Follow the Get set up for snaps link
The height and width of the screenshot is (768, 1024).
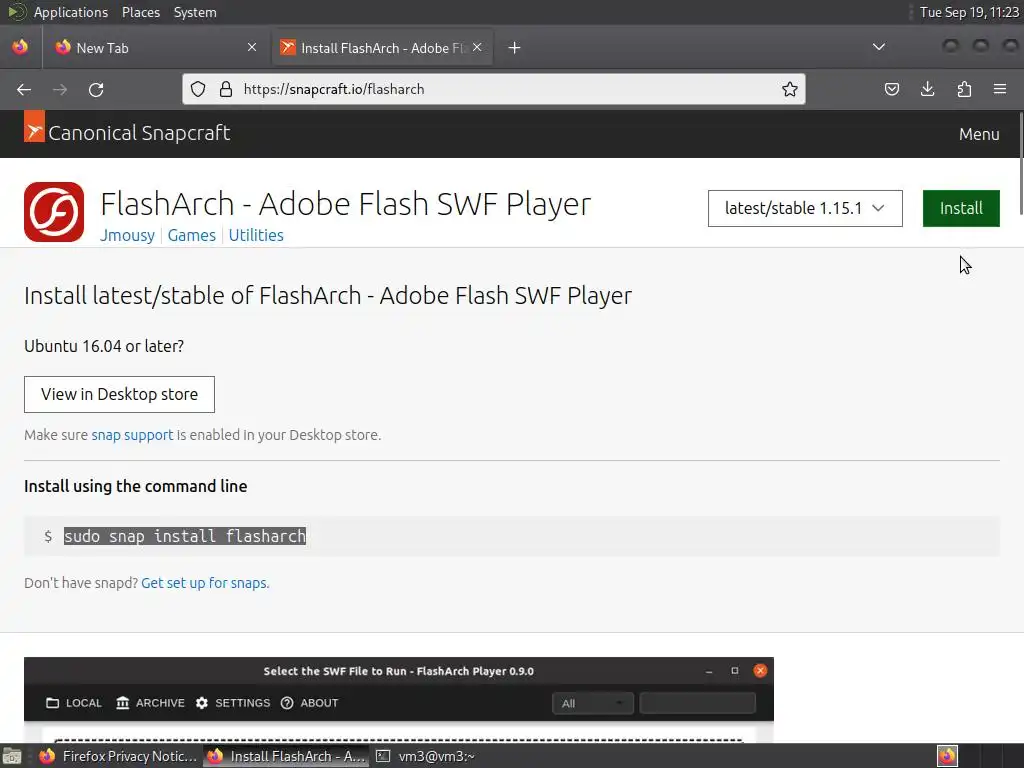205,583
